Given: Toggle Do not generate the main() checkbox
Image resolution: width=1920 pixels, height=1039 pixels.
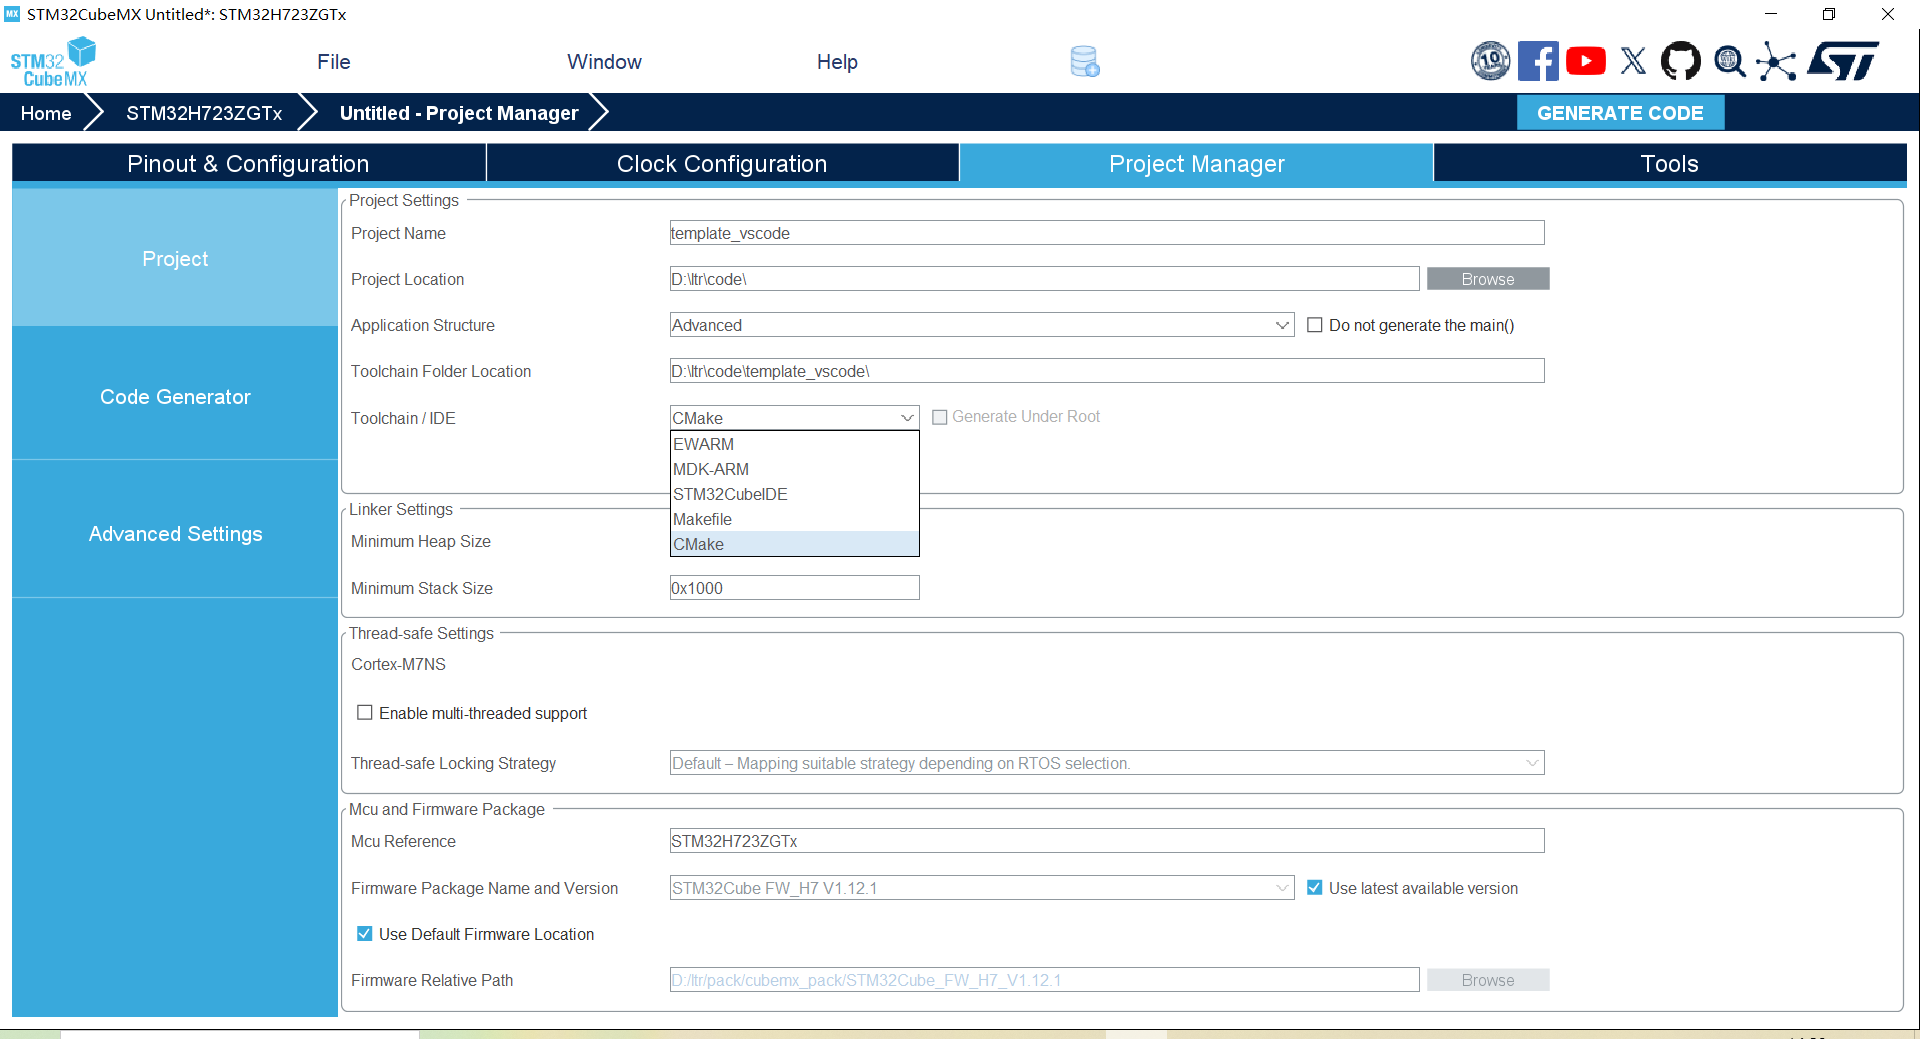Looking at the screenshot, I should click(x=1315, y=325).
